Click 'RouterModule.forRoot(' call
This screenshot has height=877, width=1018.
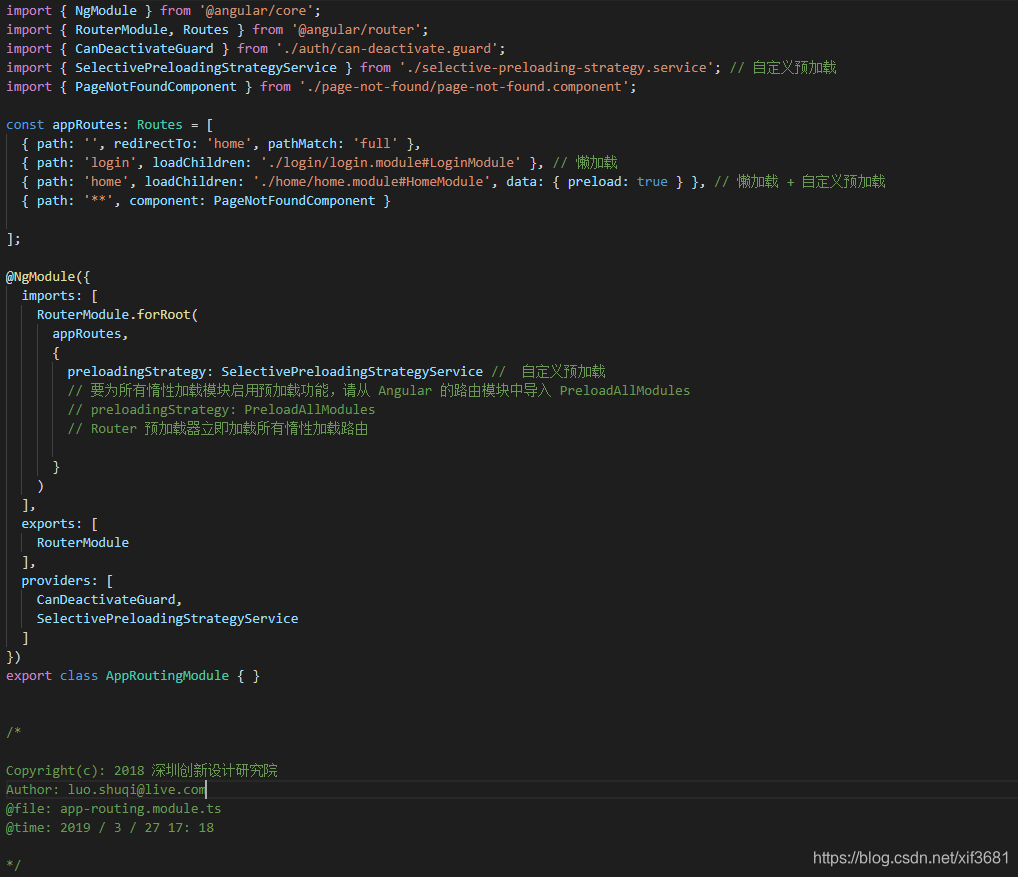point(118,315)
